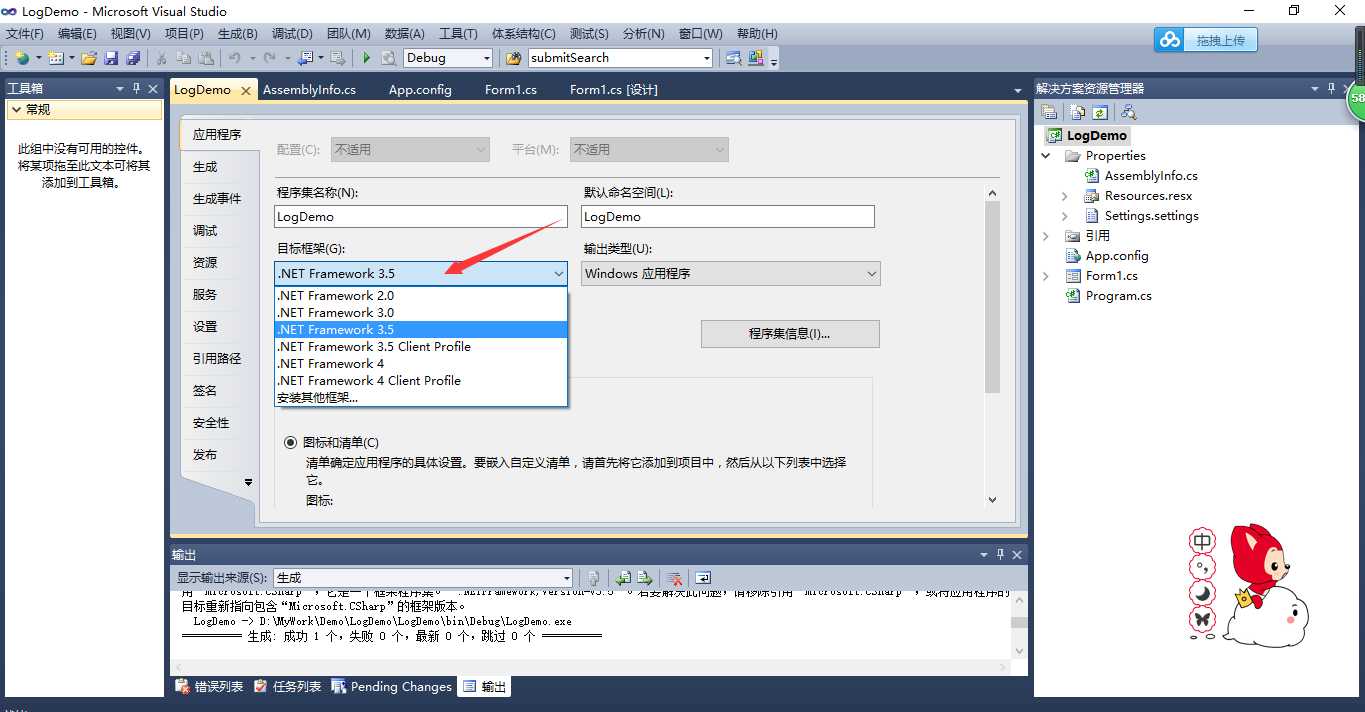Click the Paste toolbar icon

pos(206,58)
